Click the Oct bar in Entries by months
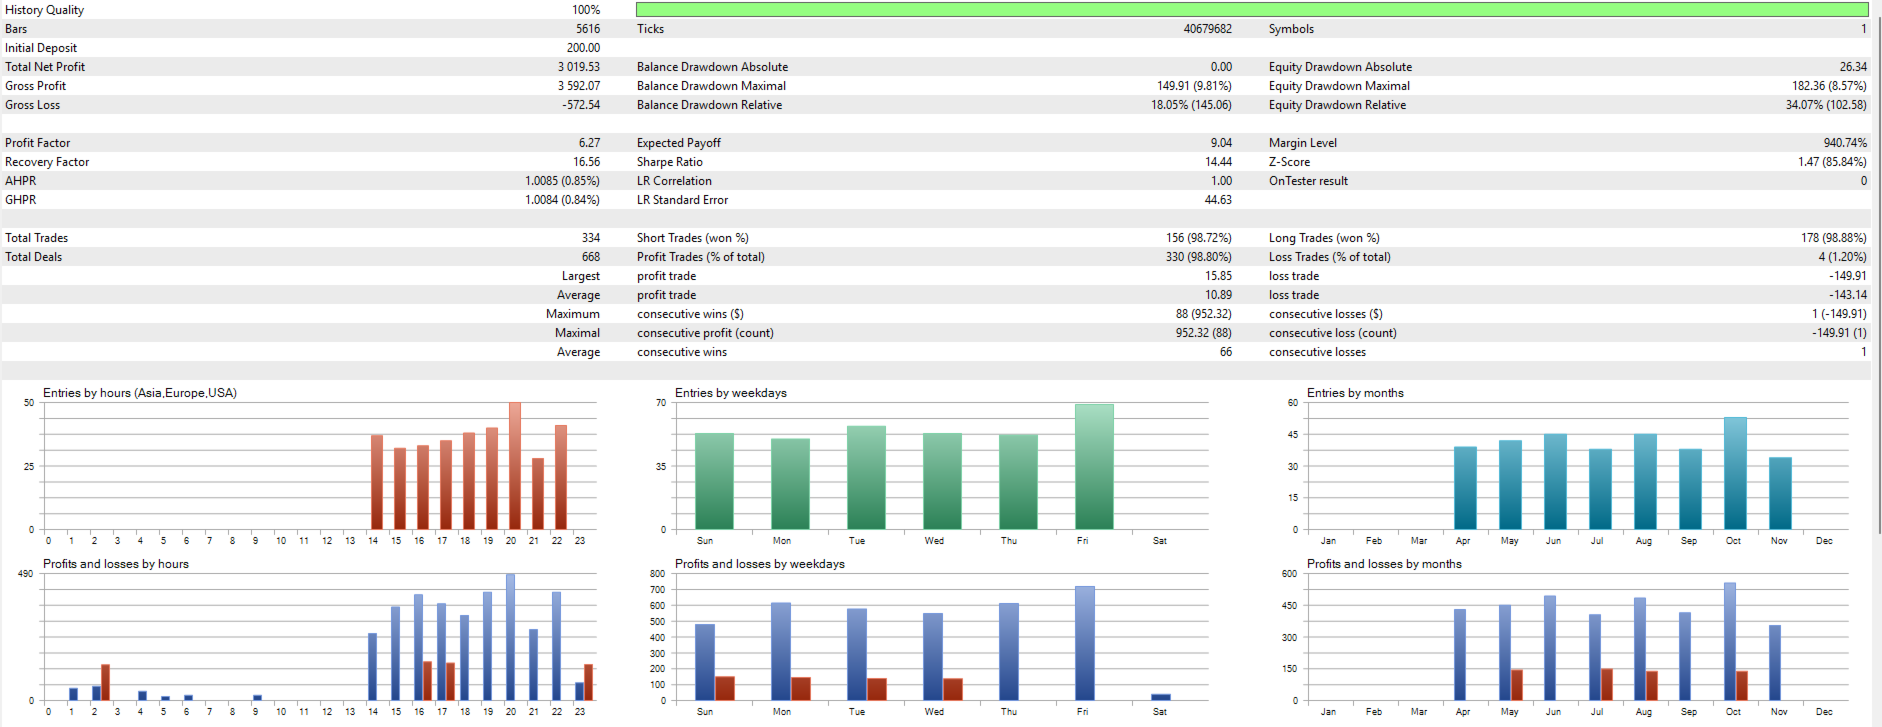 (x=1735, y=473)
